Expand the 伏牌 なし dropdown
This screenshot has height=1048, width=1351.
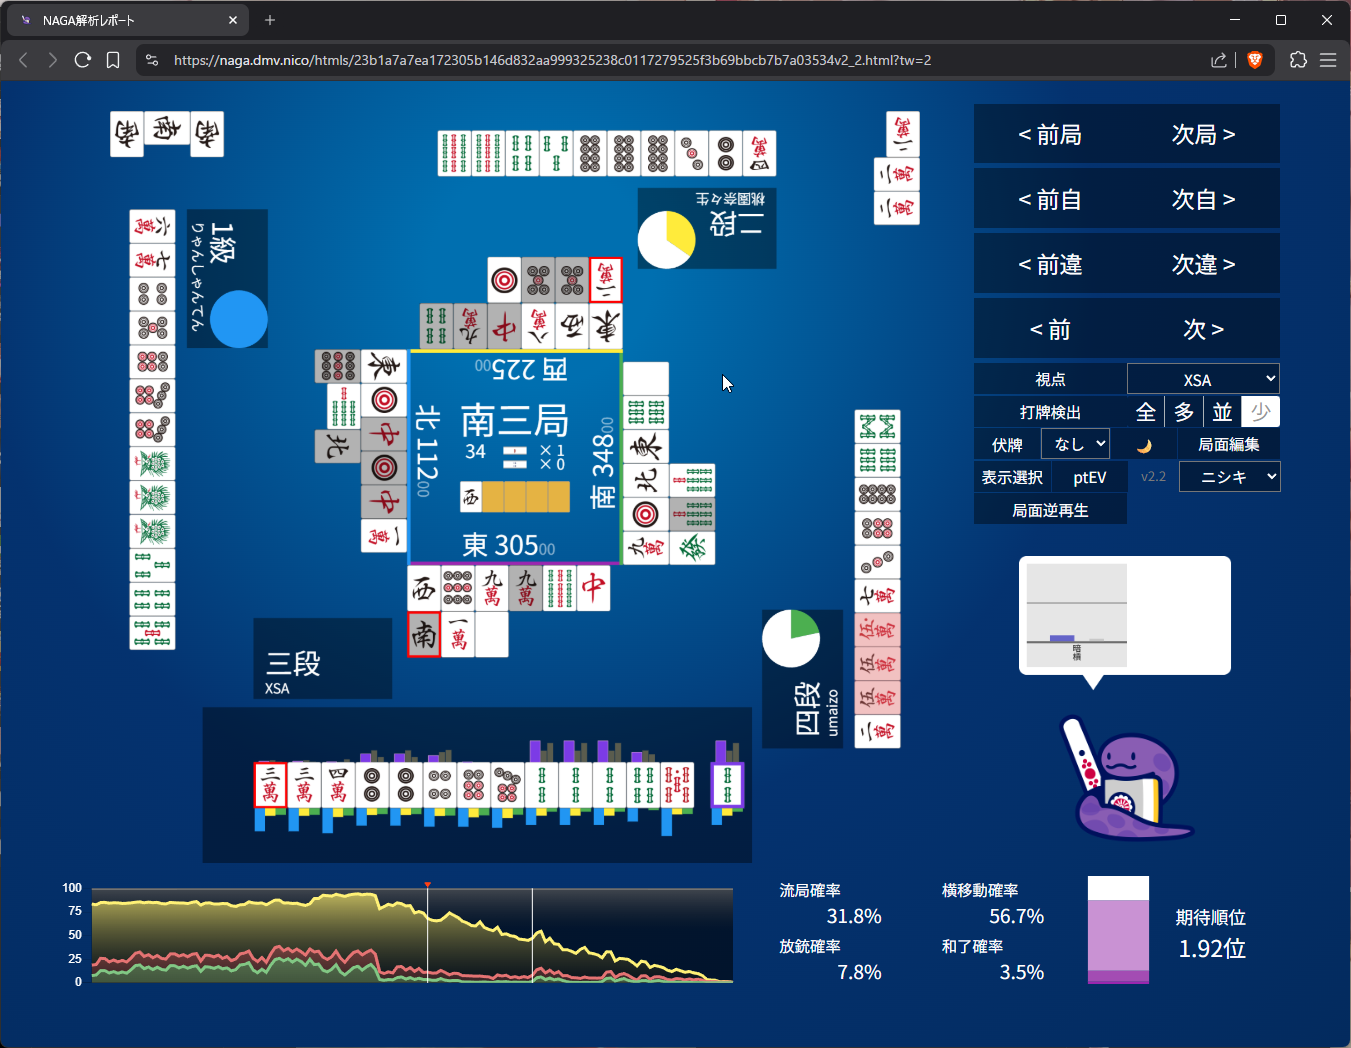(1075, 444)
